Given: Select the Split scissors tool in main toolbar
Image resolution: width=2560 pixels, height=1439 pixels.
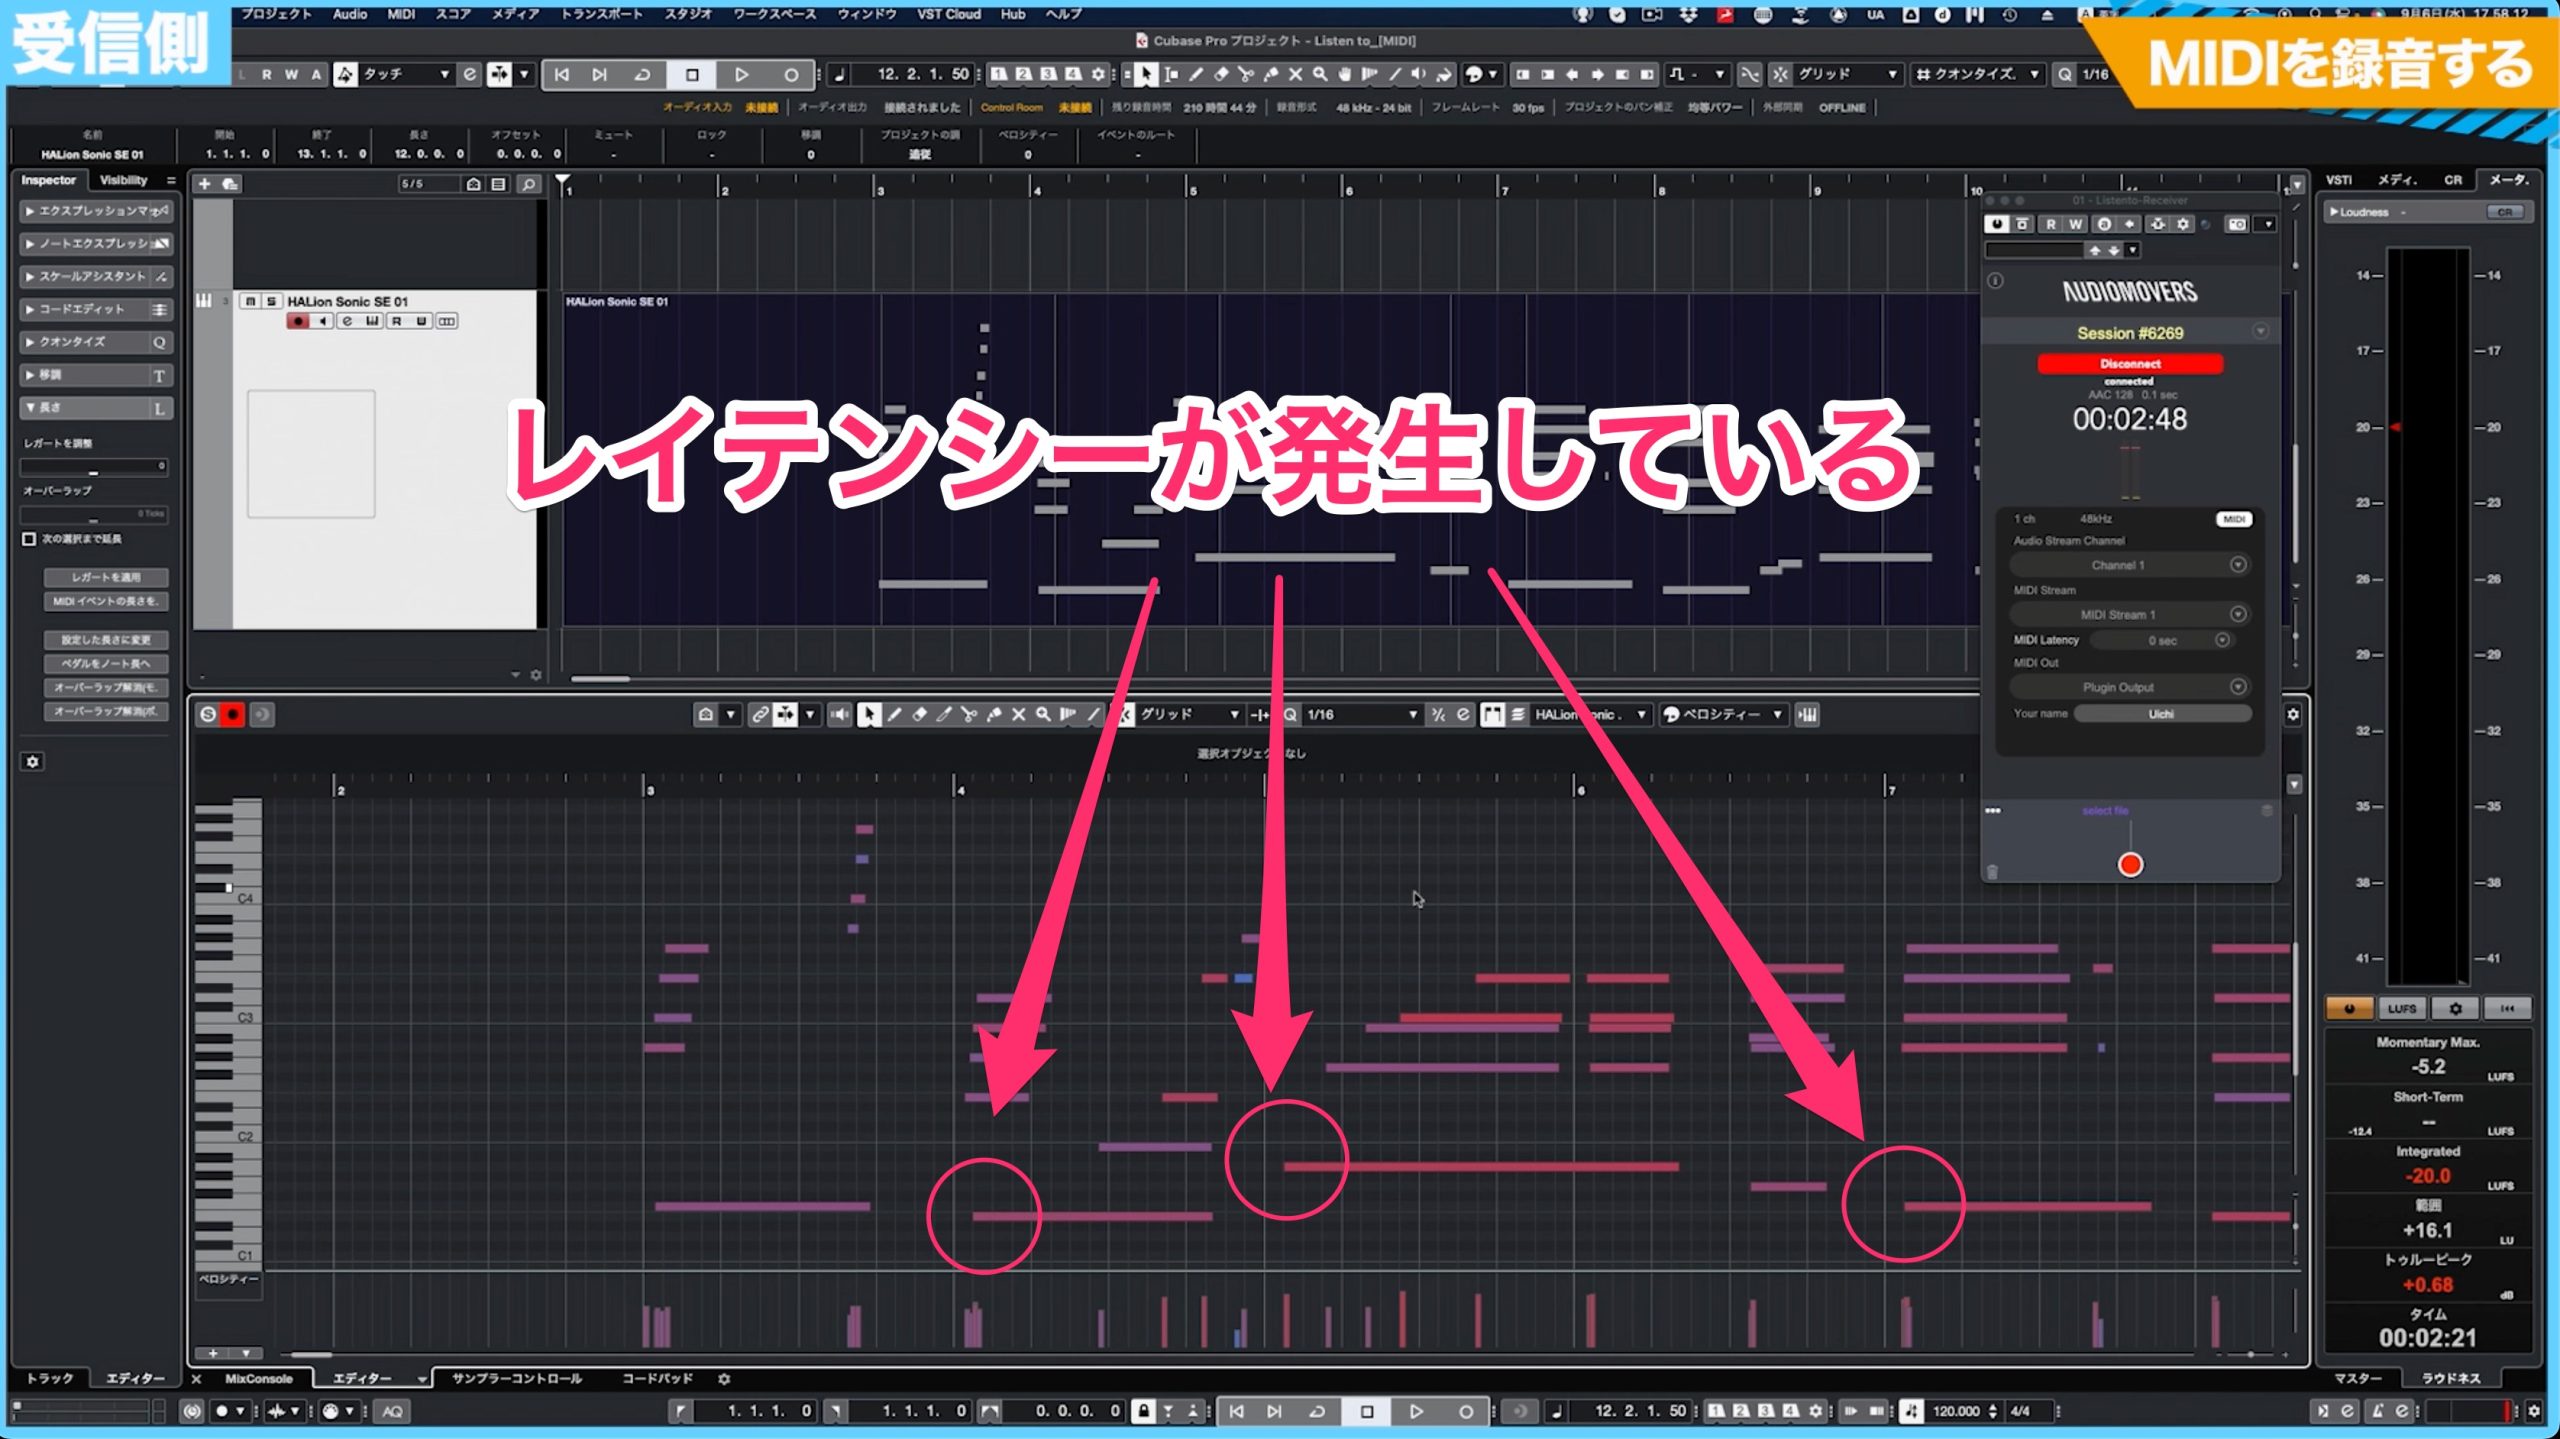Looking at the screenshot, I should [x=1246, y=74].
